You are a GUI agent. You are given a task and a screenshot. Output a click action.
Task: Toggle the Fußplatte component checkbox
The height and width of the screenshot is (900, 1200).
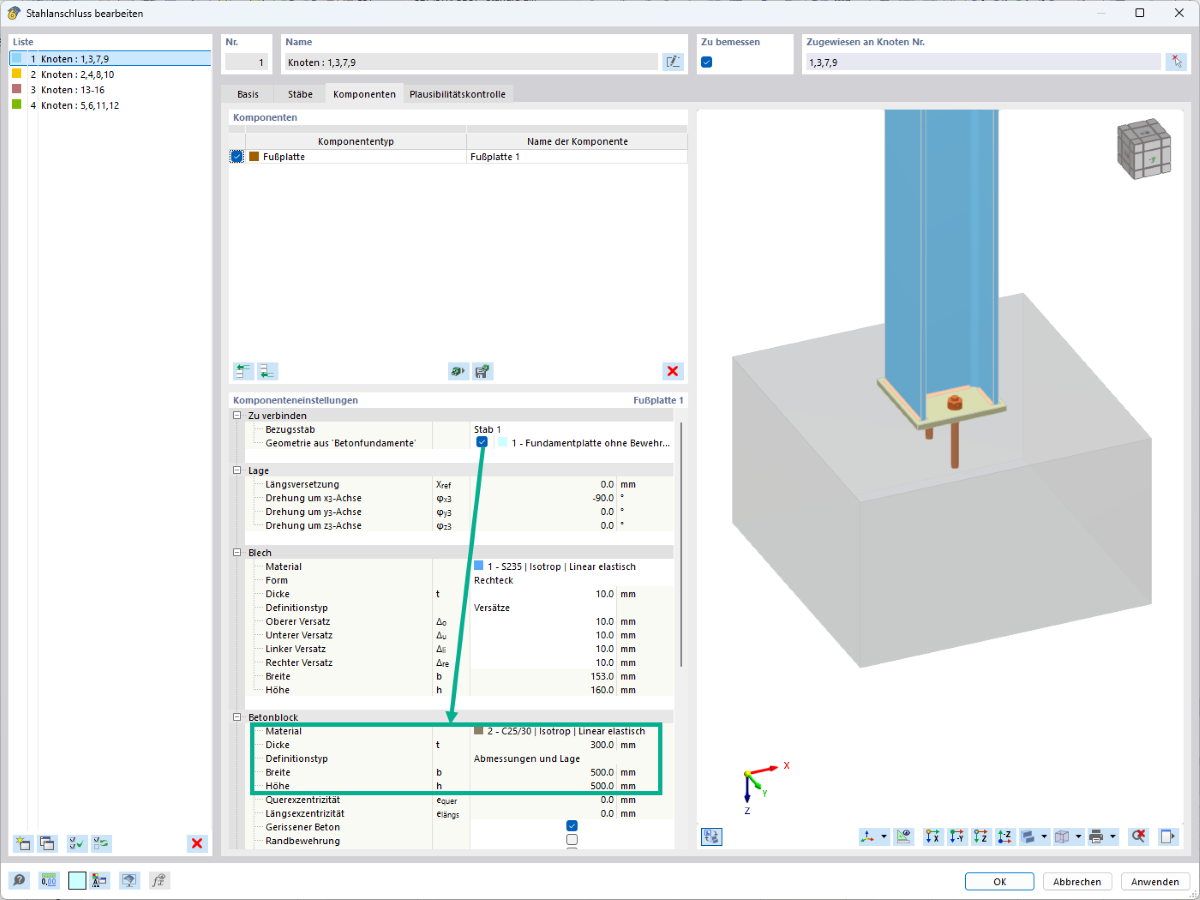click(x=237, y=157)
